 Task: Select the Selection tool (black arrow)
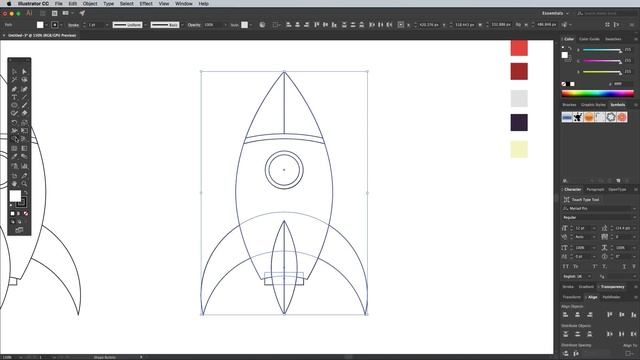[14, 71]
